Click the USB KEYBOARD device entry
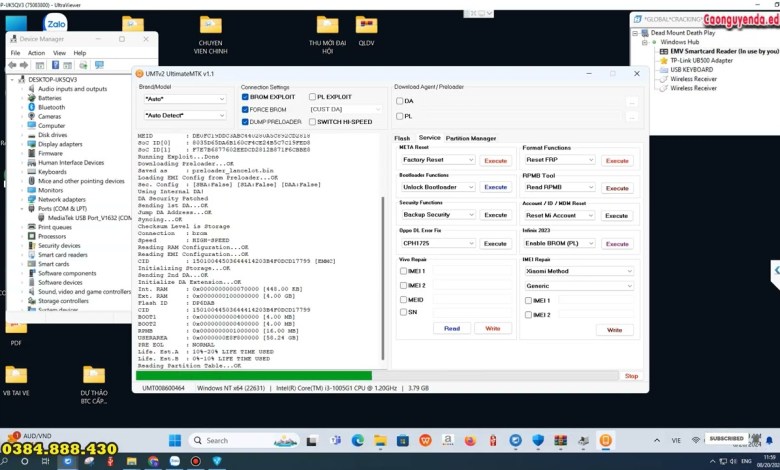The height and width of the screenshot is (470, 780). (692, 69)
